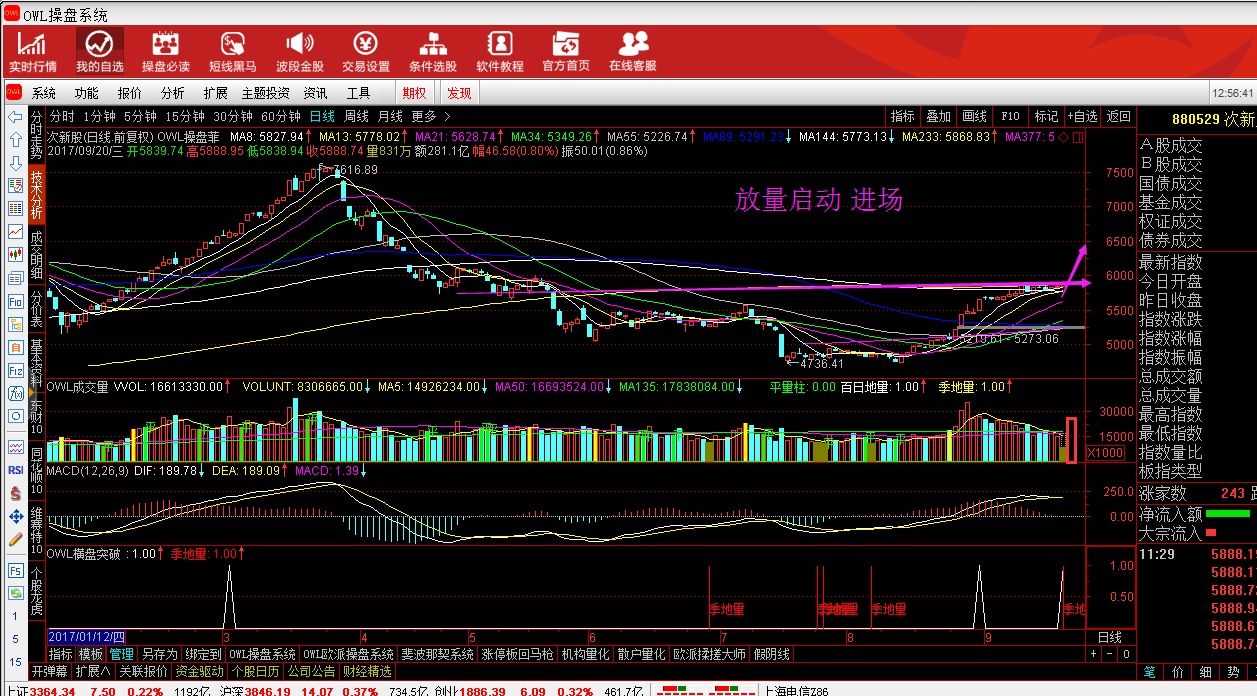Open 条件选股 stock screener icon

433,52
